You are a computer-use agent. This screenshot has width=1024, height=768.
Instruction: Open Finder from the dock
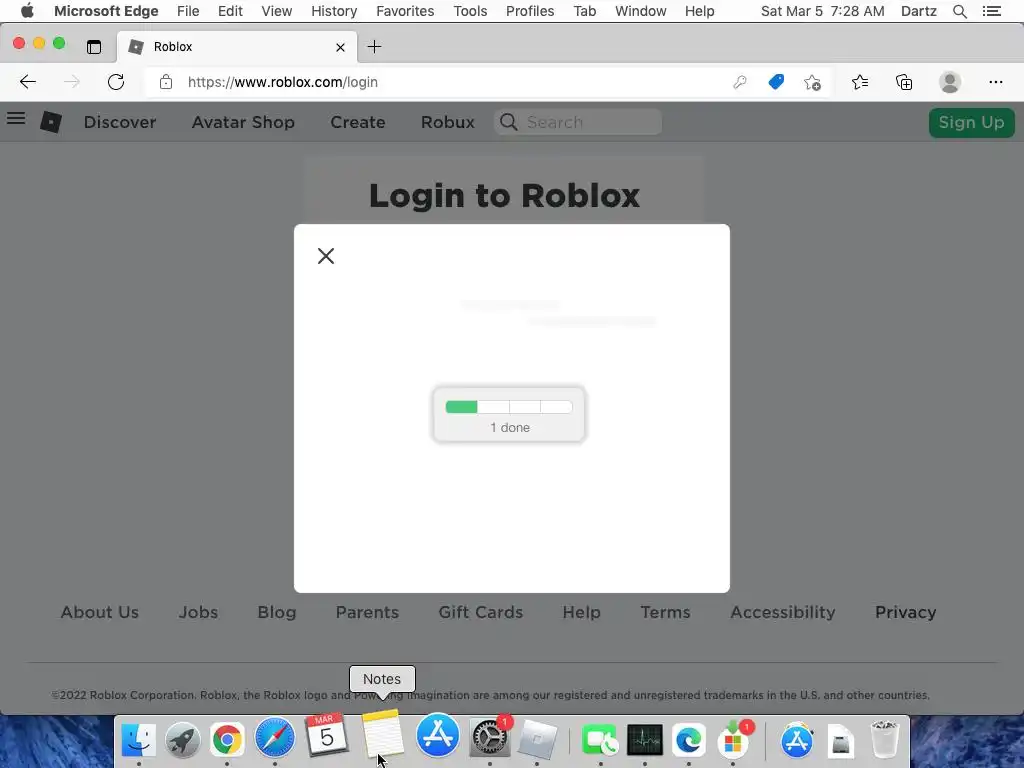coord(138,739)
